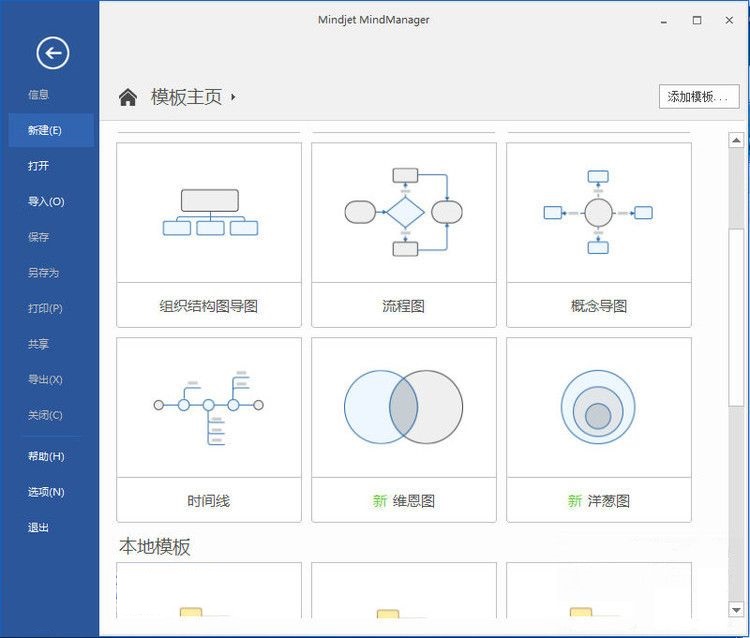Select the 时间线 template thumbnail
Viewport: 750px width, 638px height.
(x=209, y=407)
